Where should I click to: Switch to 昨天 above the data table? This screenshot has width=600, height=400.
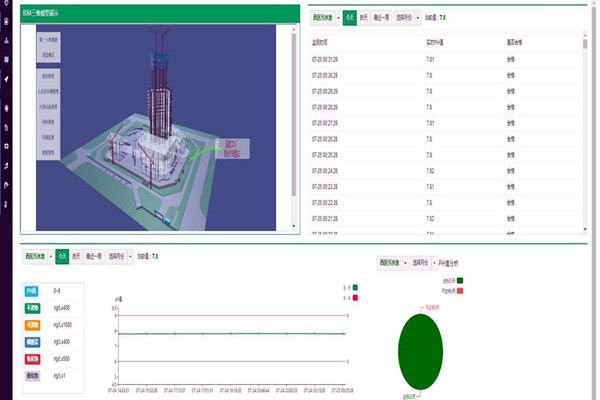pos(365,18)
